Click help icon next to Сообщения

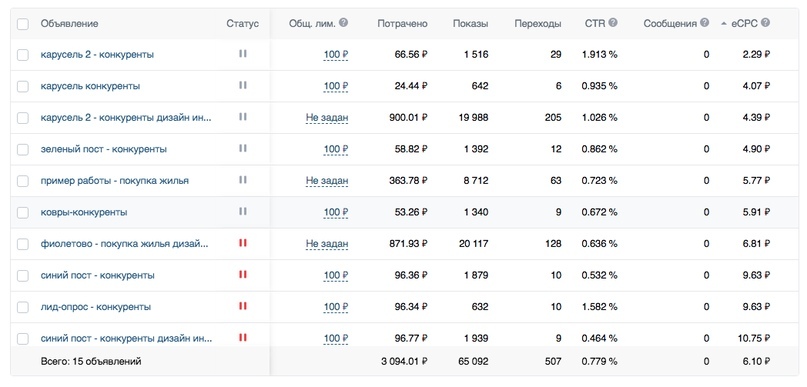705,23
